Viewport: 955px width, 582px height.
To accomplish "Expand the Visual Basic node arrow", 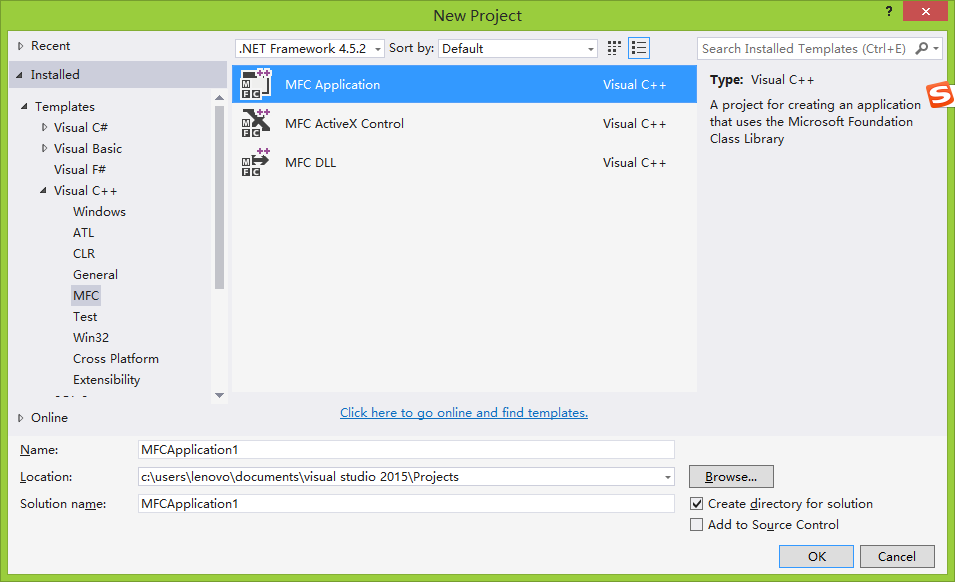I will point(44,149).
